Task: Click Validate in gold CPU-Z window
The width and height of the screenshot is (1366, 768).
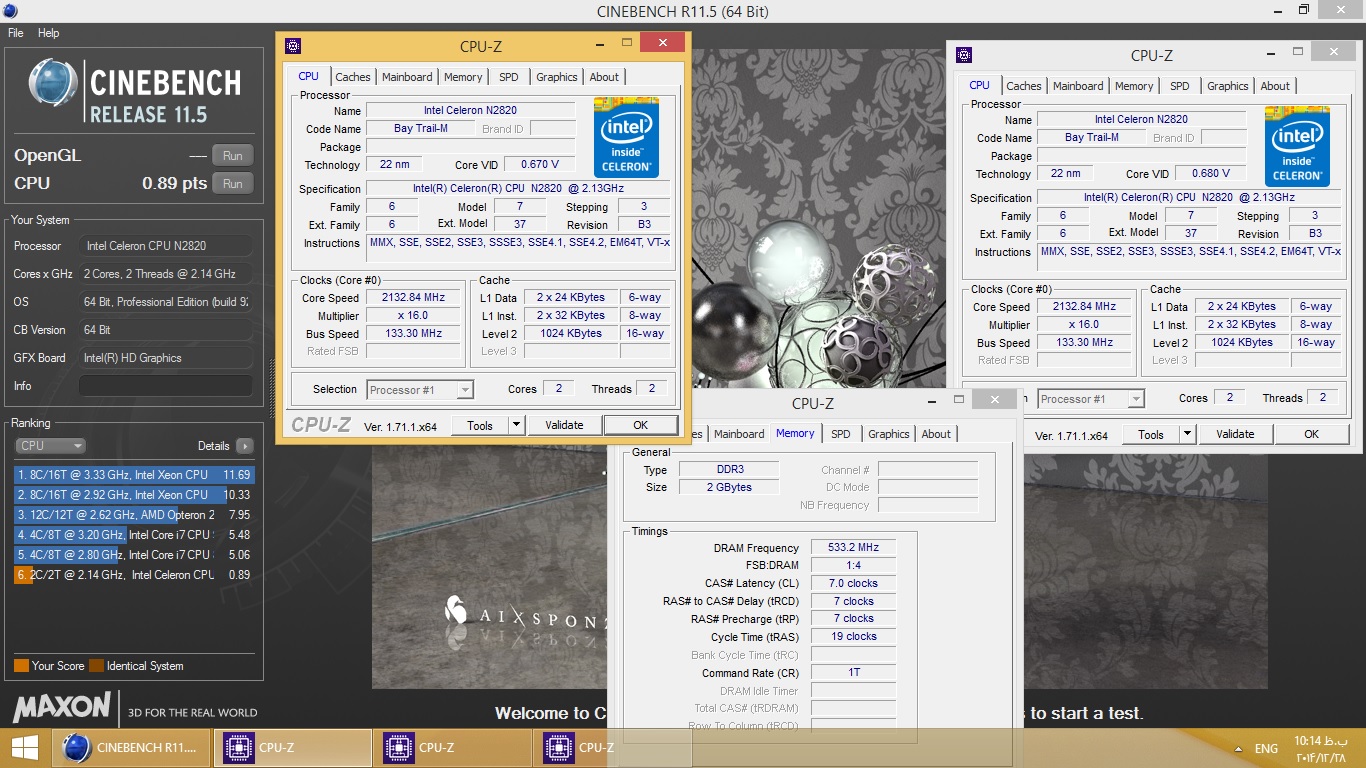Action: [x=564, y=425]
